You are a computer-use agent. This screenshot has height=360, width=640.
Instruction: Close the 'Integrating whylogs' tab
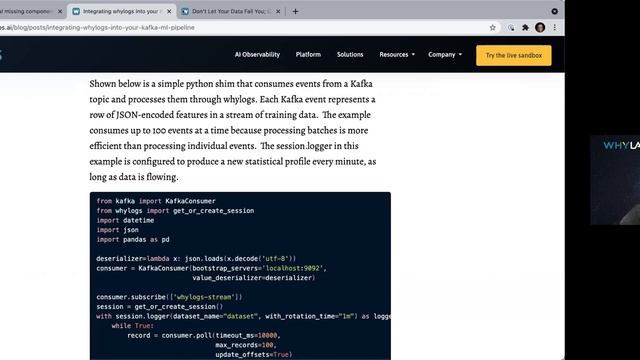(169, 11)
